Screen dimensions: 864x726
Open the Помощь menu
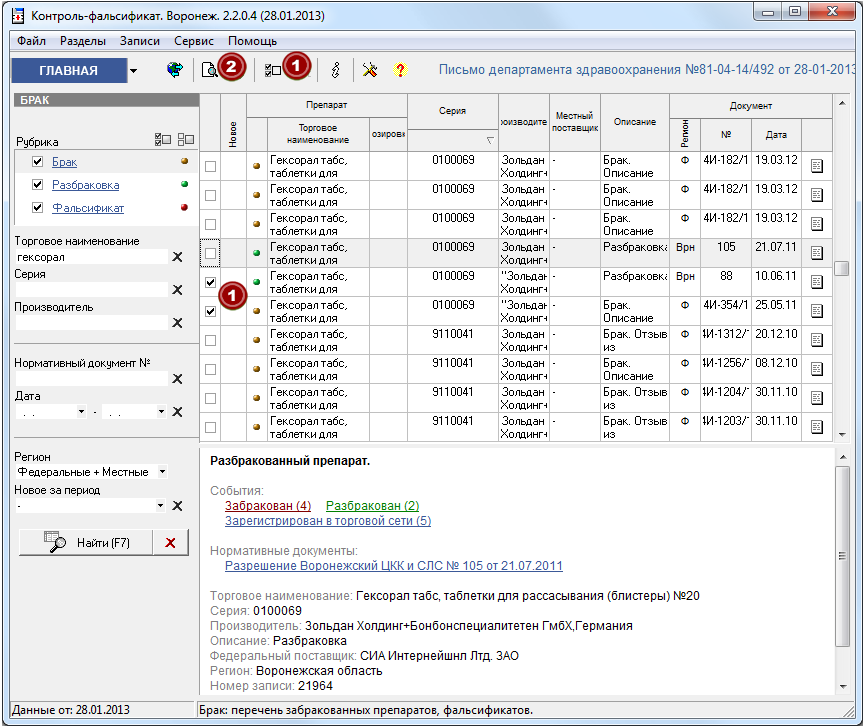(x=252, y=41)
